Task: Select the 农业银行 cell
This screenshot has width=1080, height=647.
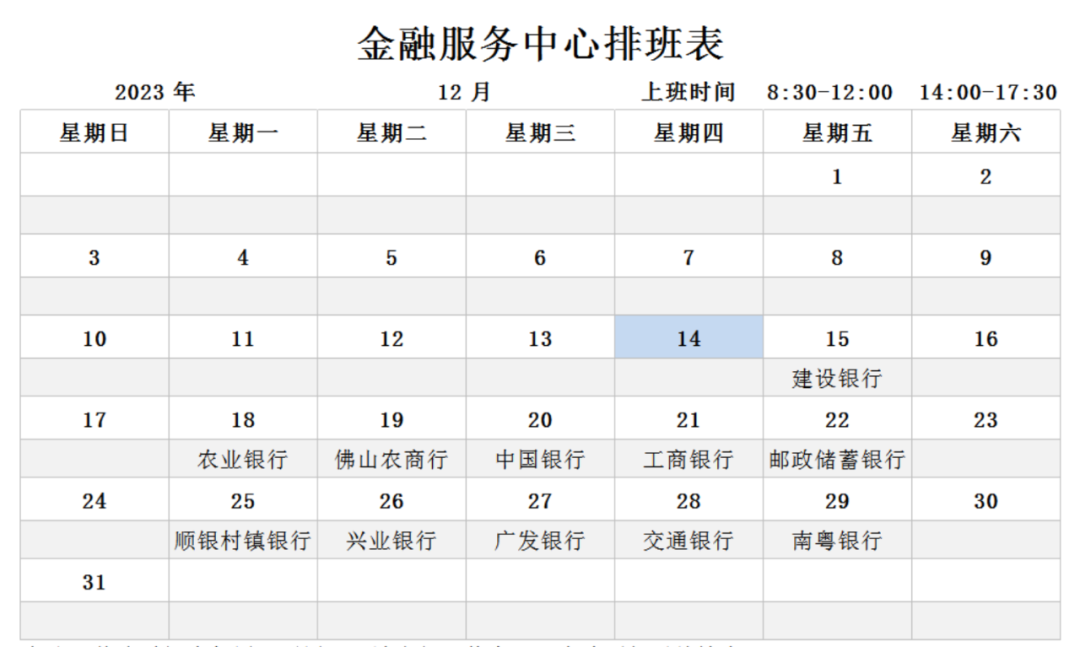Action: [243, 459]
